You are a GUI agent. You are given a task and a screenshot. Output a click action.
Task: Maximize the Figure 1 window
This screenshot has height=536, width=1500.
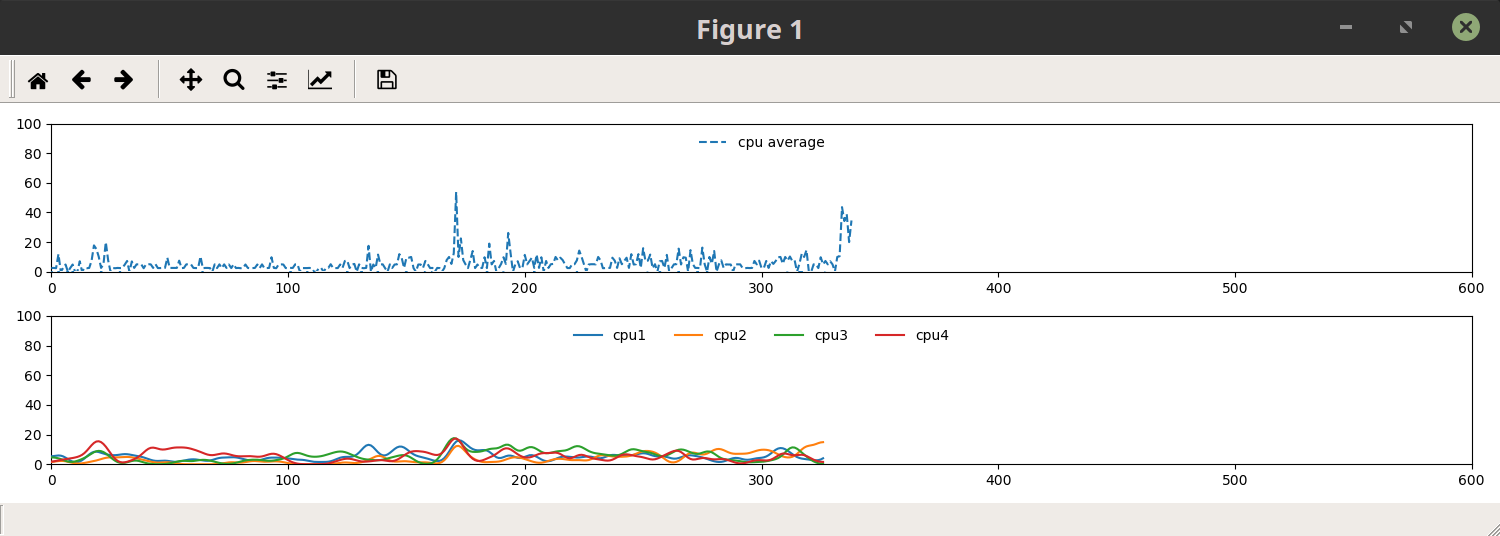[1406, 27]
